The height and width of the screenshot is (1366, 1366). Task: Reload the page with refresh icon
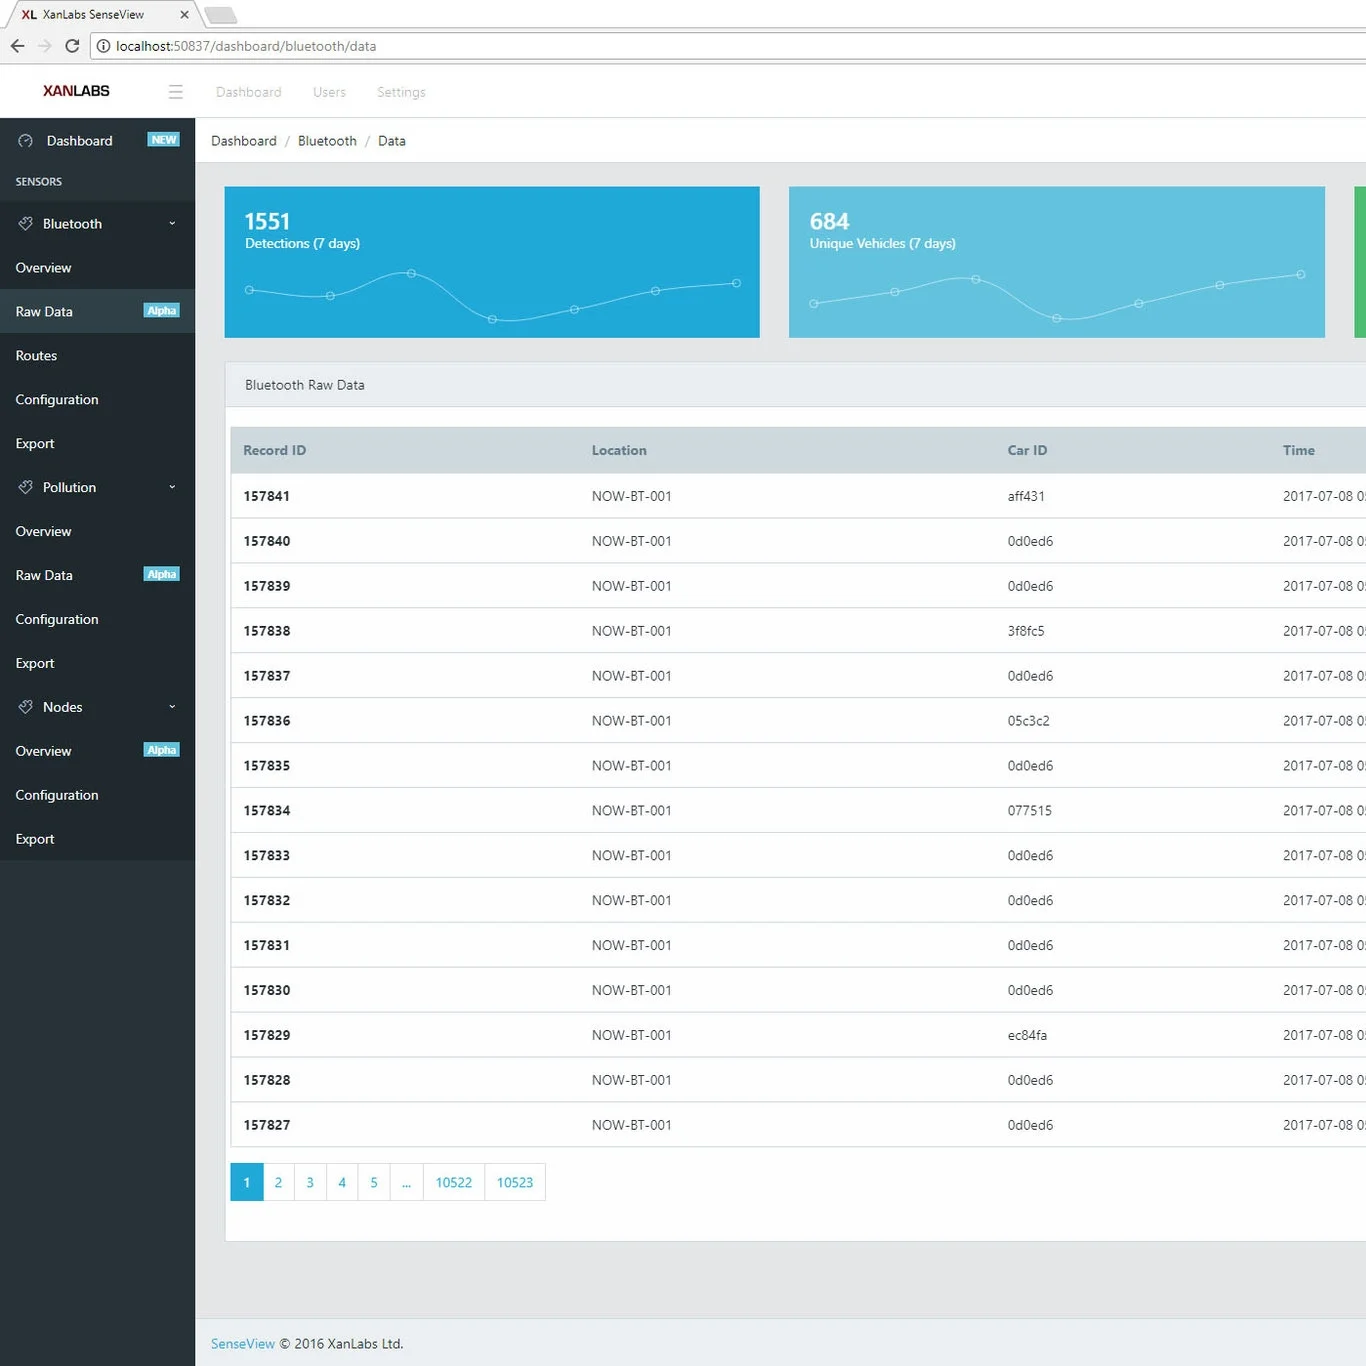tap(72, 46)
